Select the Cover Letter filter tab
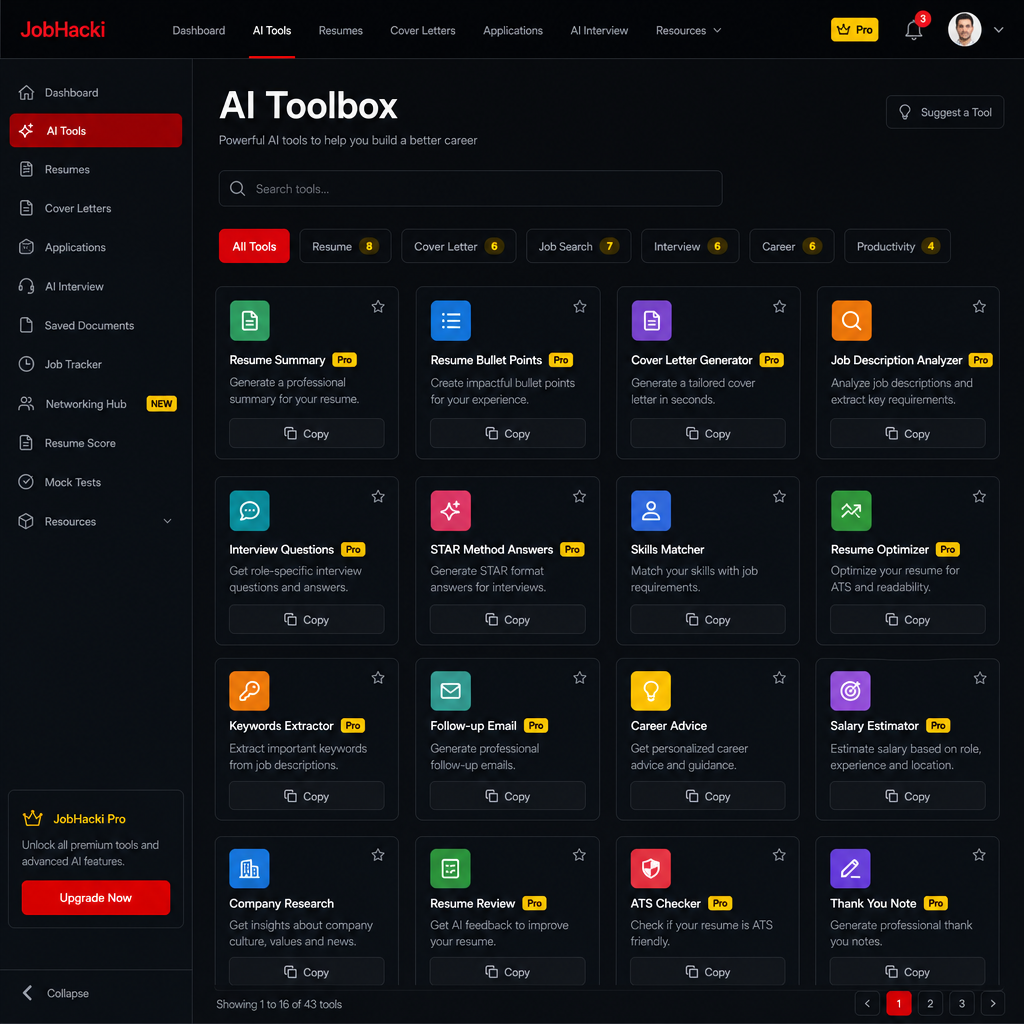1024x1024 pixels. [458, 246]
